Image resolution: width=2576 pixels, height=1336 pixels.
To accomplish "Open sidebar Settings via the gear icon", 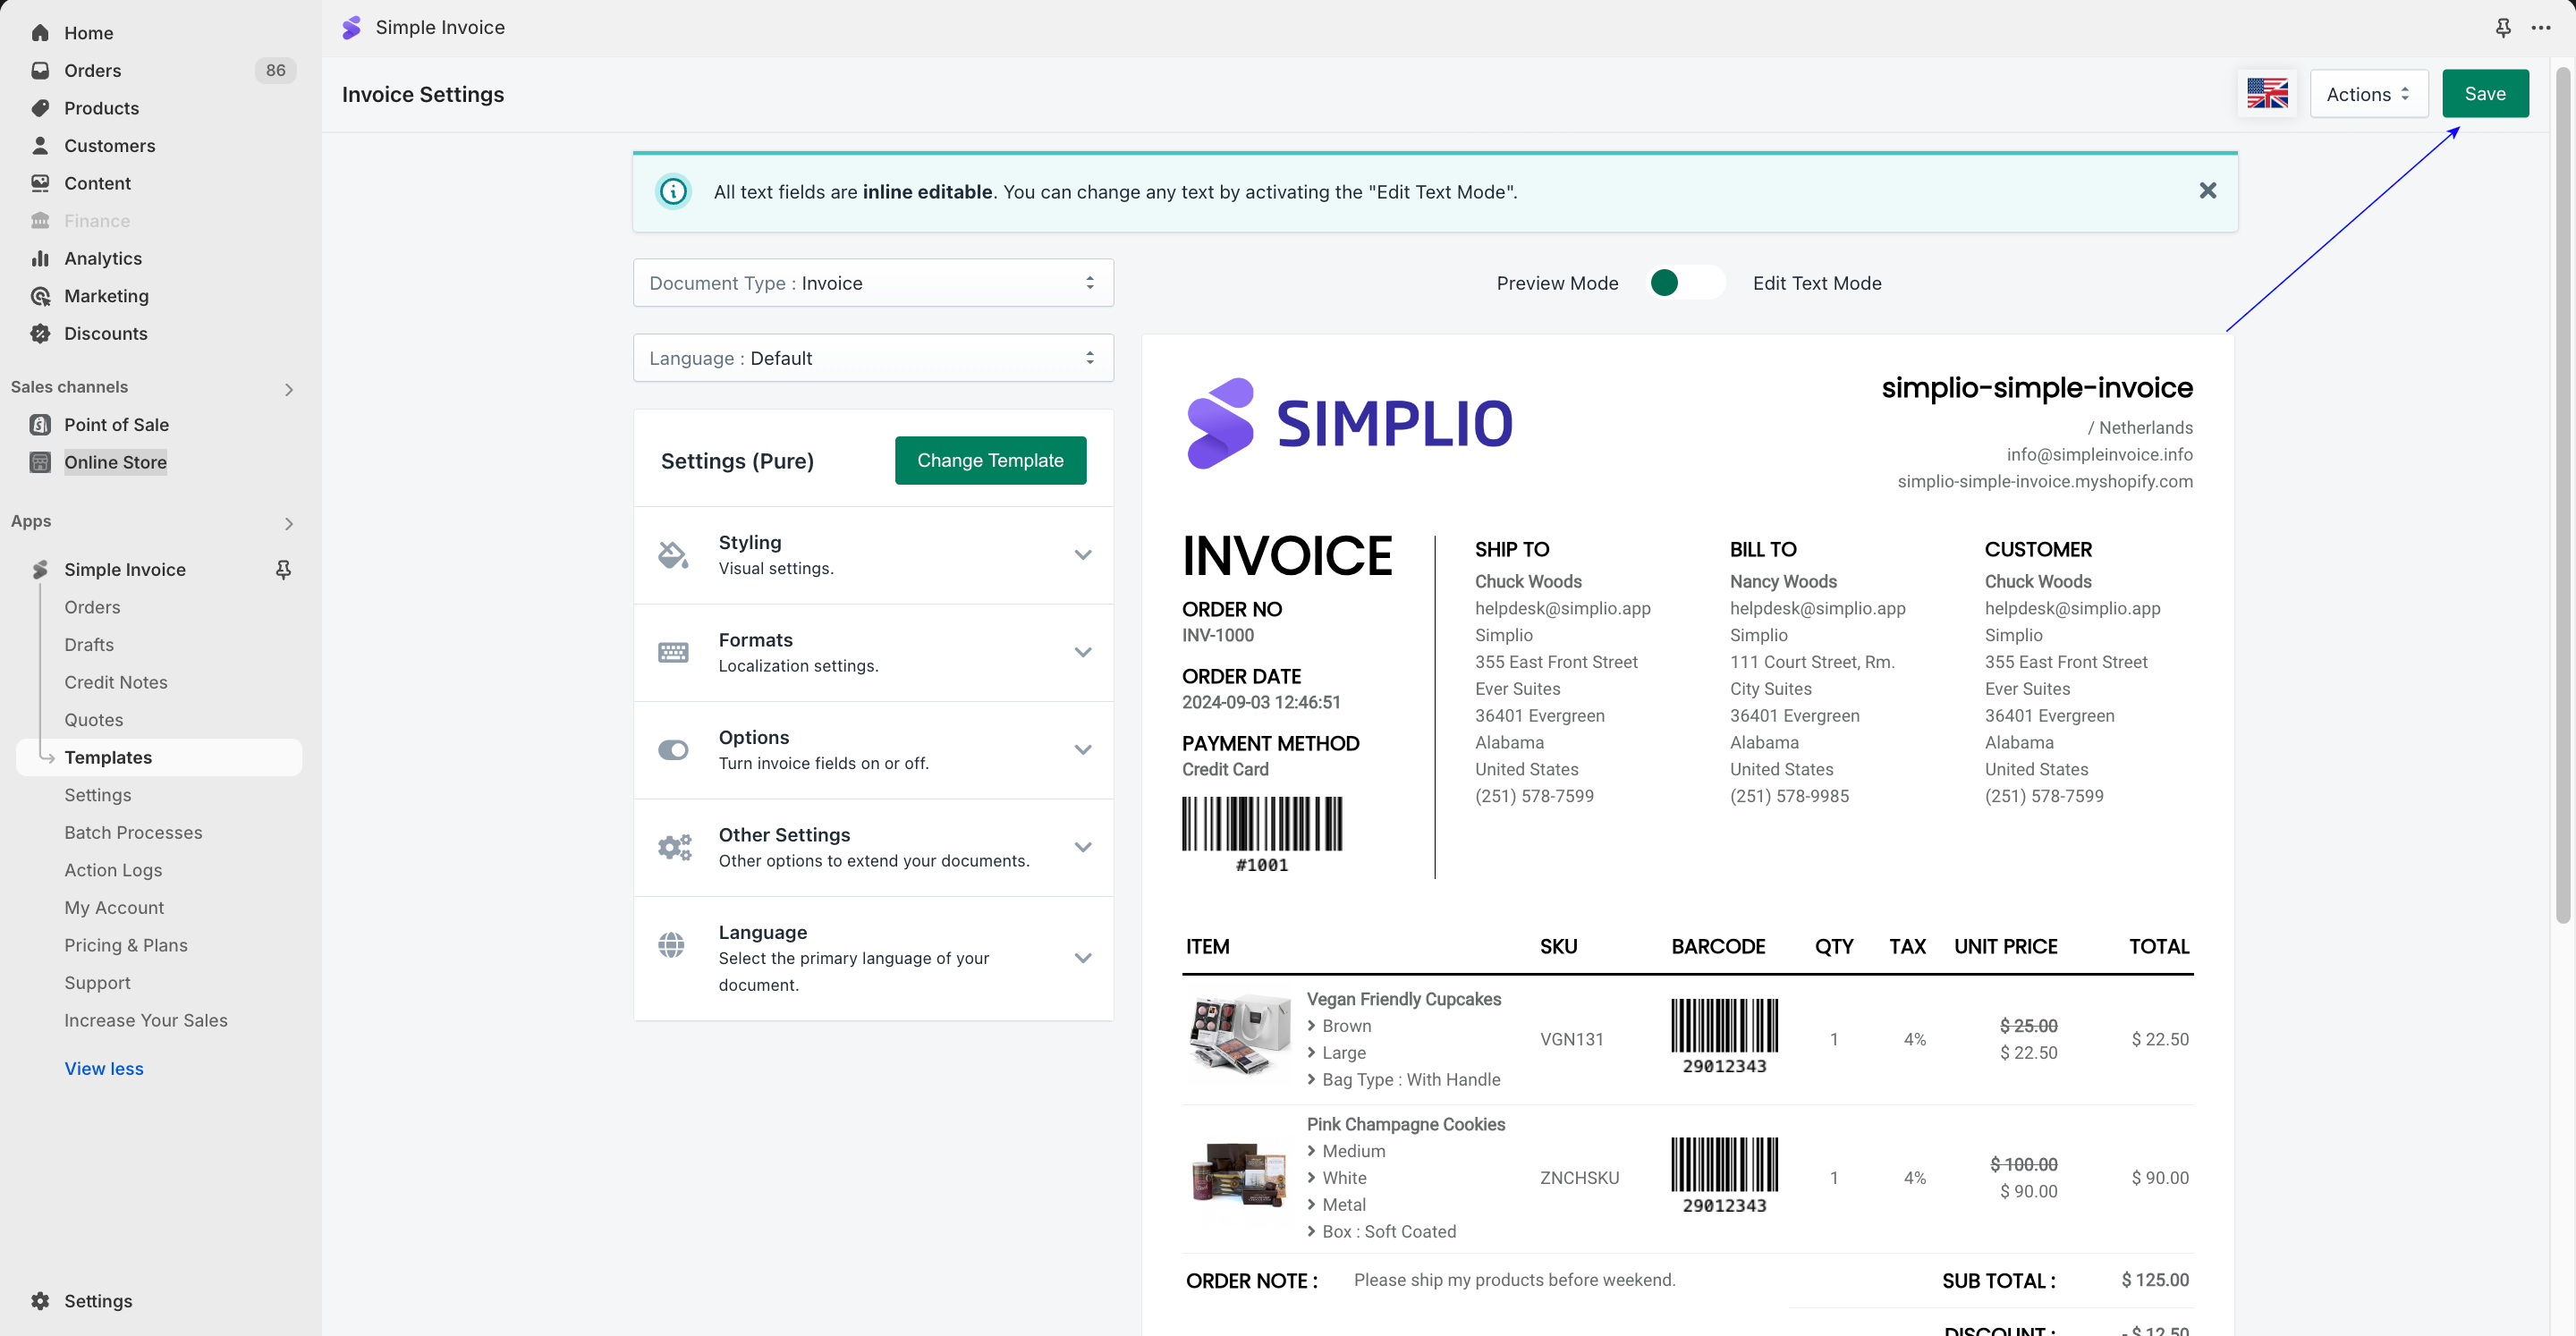I will (40, 1300).
